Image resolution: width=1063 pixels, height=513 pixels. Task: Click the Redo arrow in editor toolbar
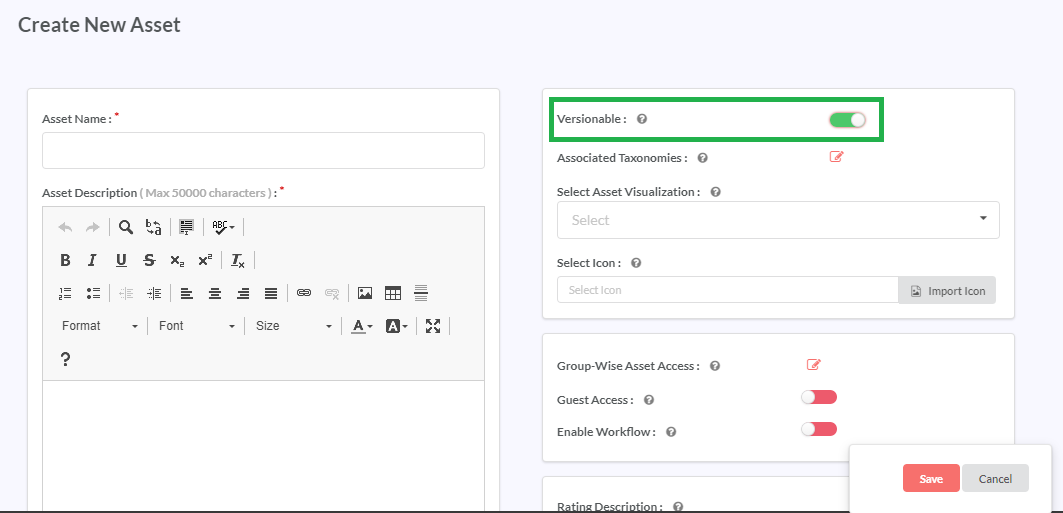coord(93,228)
